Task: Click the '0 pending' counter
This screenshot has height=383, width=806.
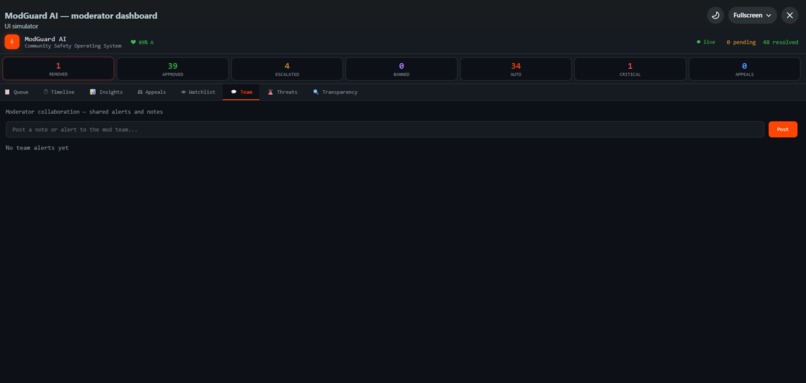Action: tap(741, 42)
